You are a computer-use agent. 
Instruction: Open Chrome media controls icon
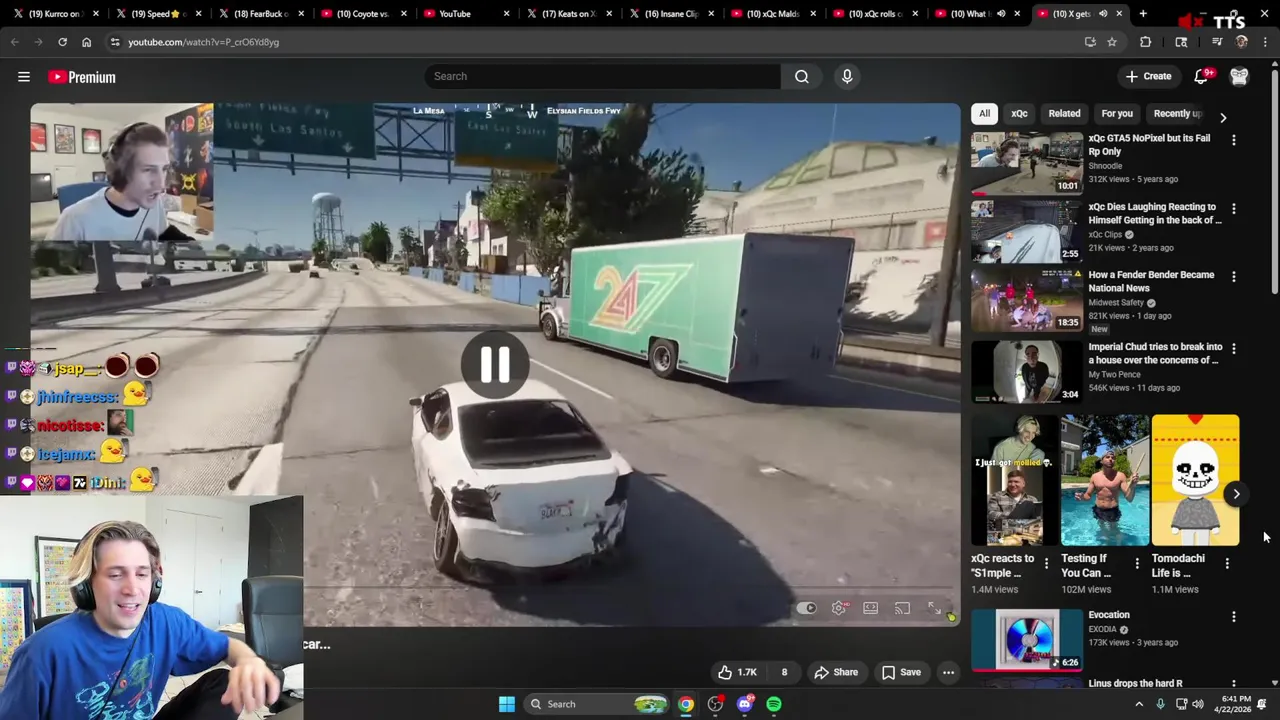(1217, 42)
